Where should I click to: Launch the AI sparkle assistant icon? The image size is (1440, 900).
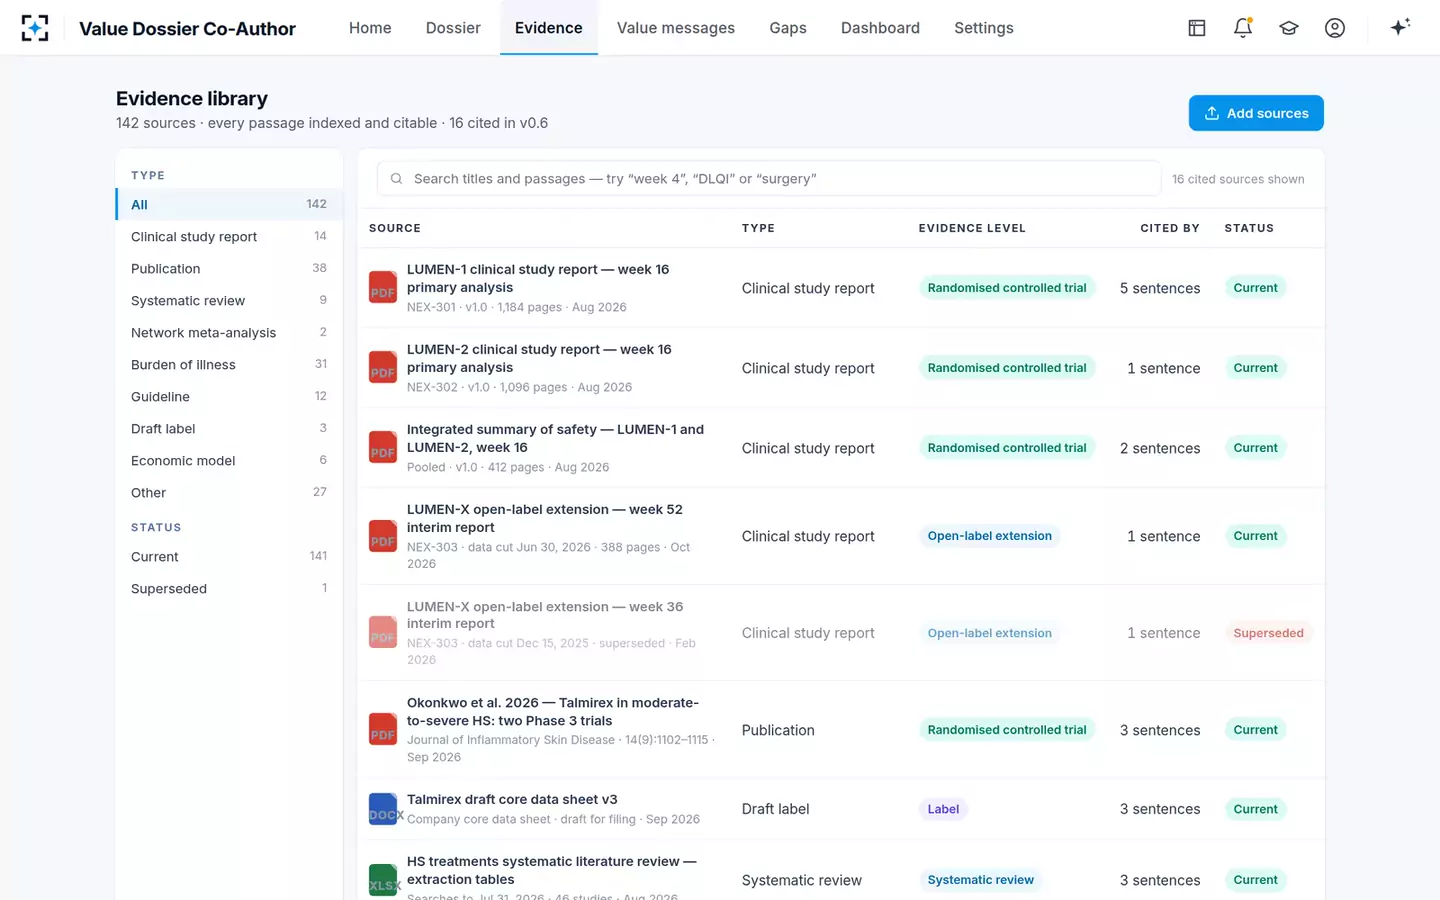click(1400, 27)
